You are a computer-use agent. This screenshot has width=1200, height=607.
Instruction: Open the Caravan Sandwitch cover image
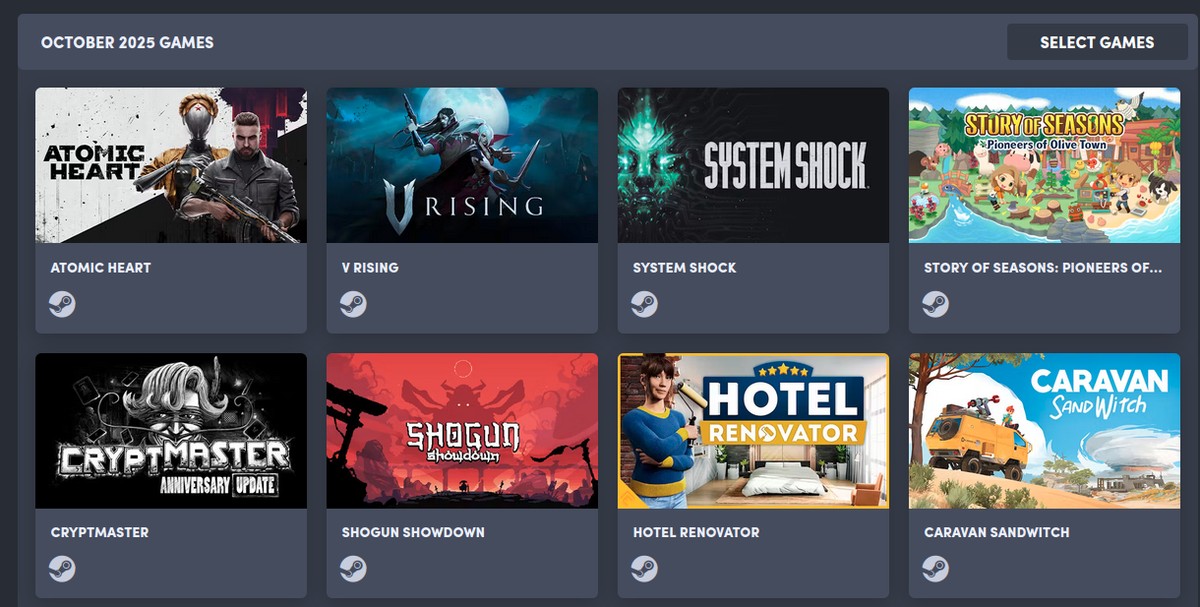coord(1044,431)
